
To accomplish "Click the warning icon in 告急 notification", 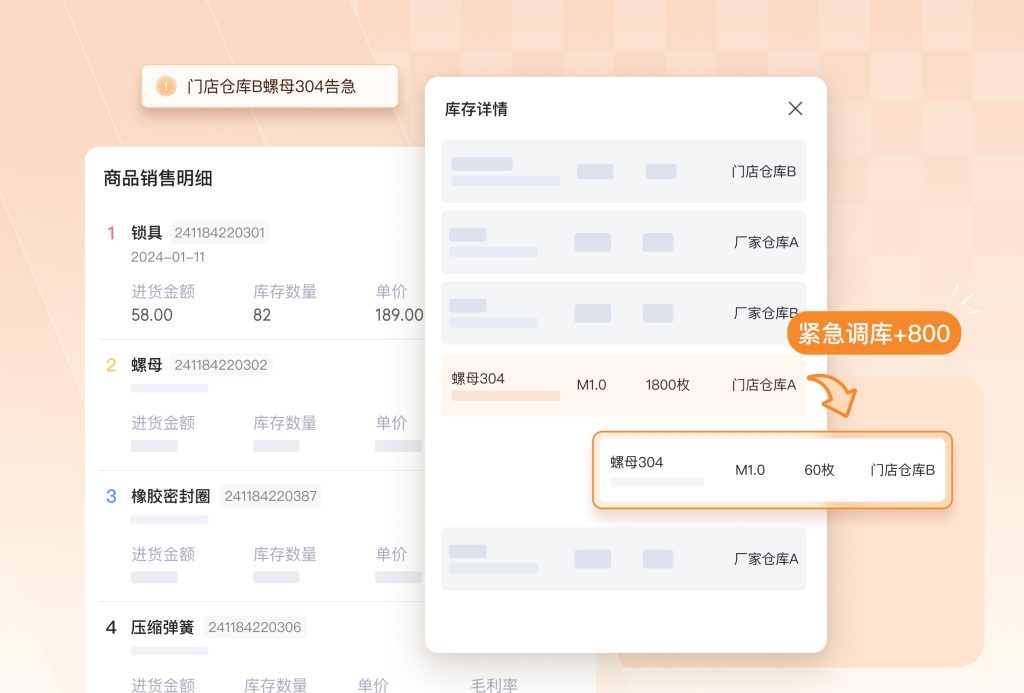I will click(166, 86).
